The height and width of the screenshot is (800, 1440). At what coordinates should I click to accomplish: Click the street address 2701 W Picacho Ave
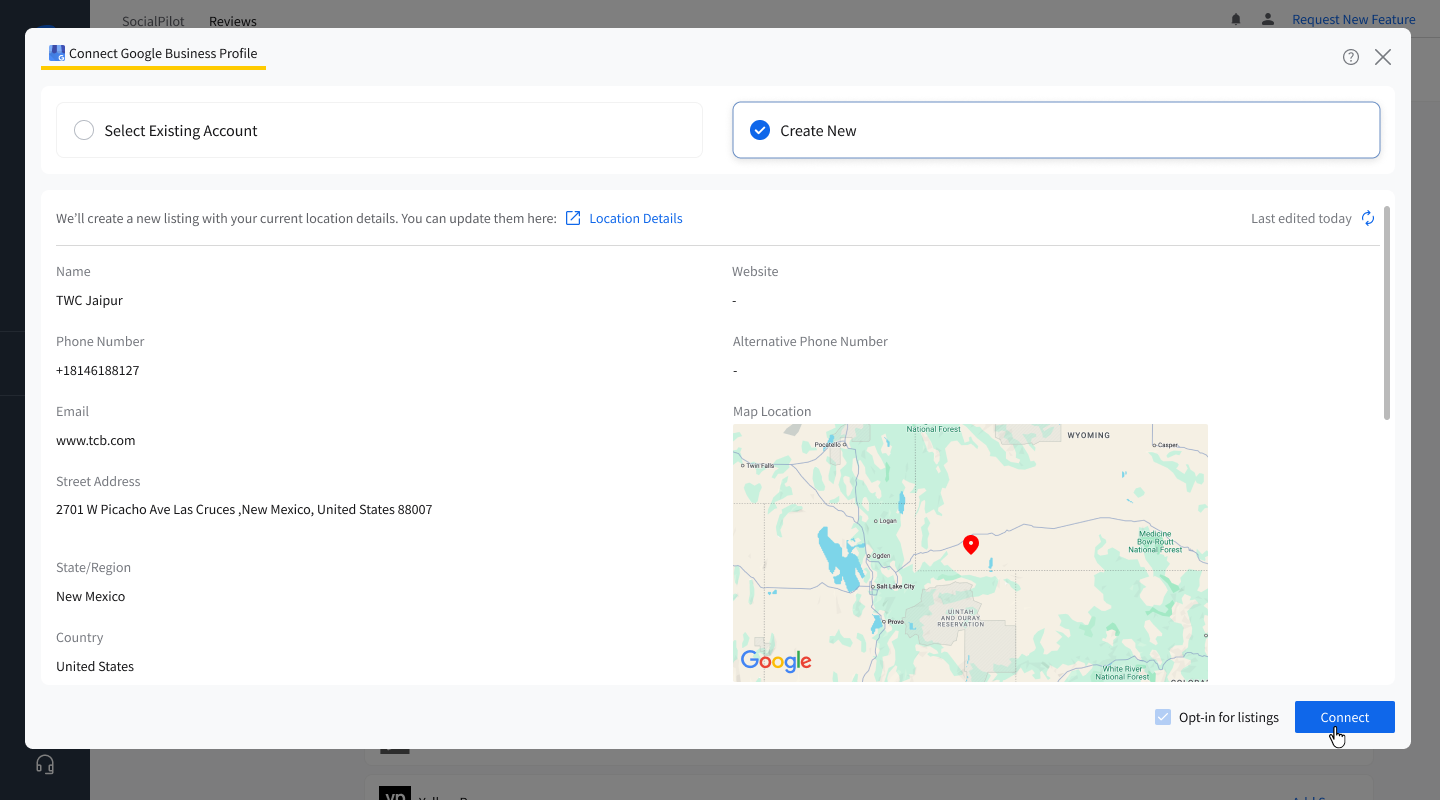click(244, 509)
